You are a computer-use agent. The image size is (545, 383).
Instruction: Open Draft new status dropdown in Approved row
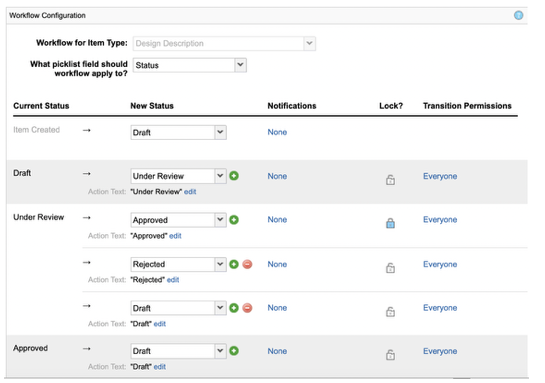[179, 351]
